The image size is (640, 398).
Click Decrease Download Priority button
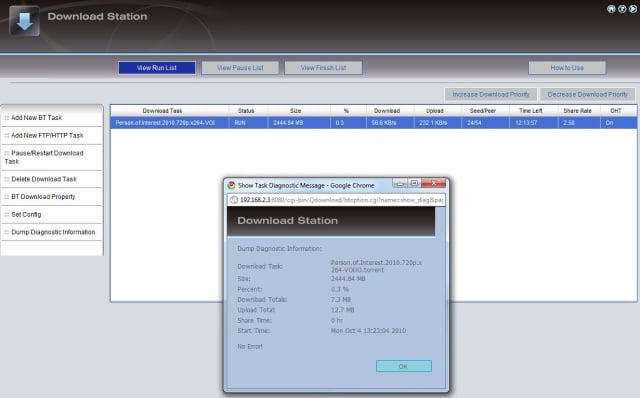point(587,94)
